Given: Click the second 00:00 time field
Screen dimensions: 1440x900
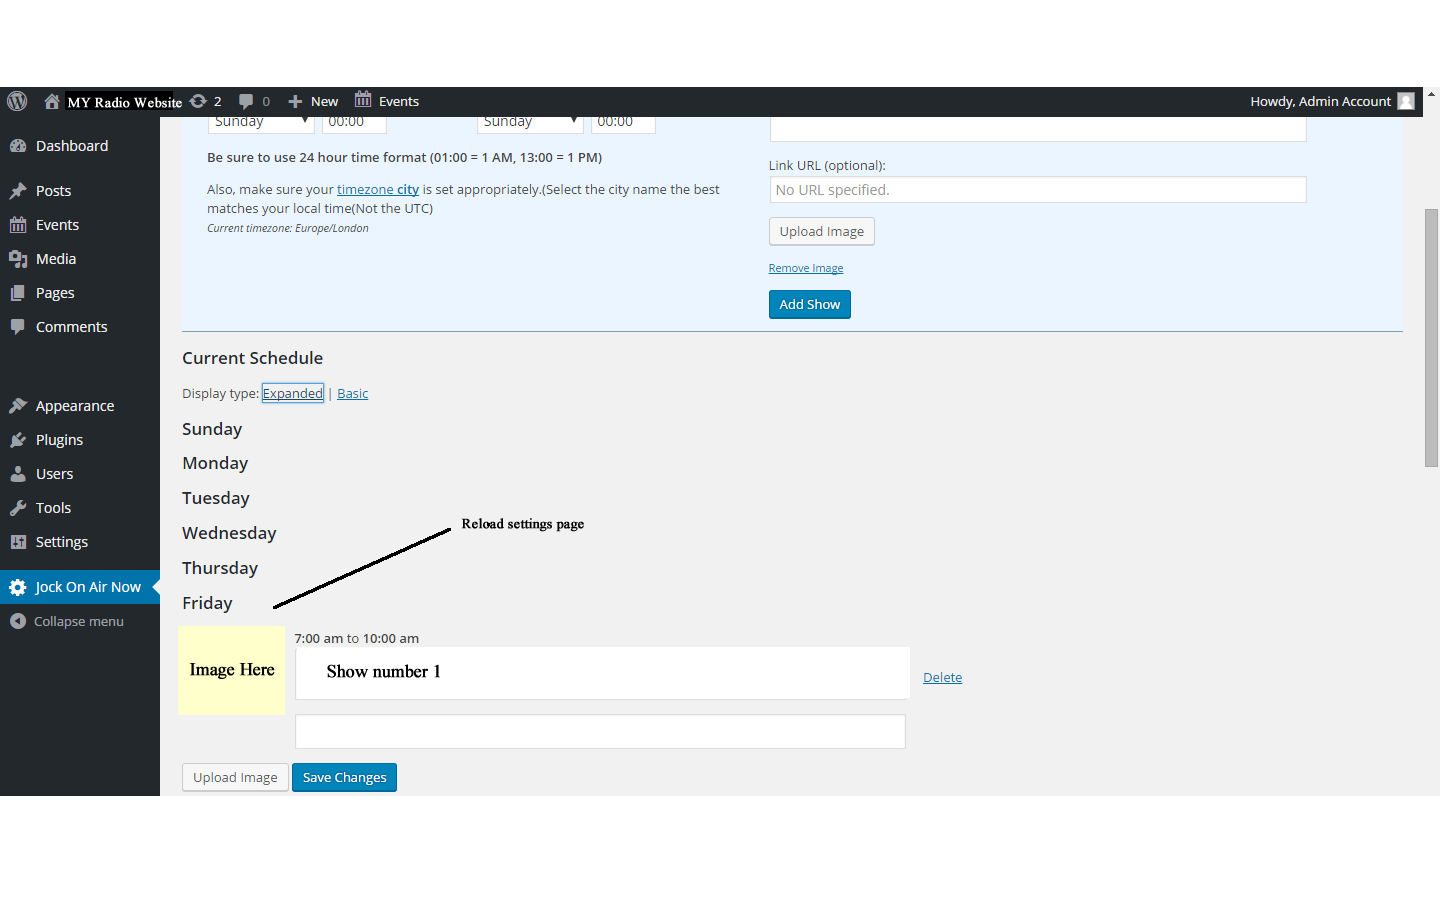Looking at the screenshot, I should click(623, 124).
